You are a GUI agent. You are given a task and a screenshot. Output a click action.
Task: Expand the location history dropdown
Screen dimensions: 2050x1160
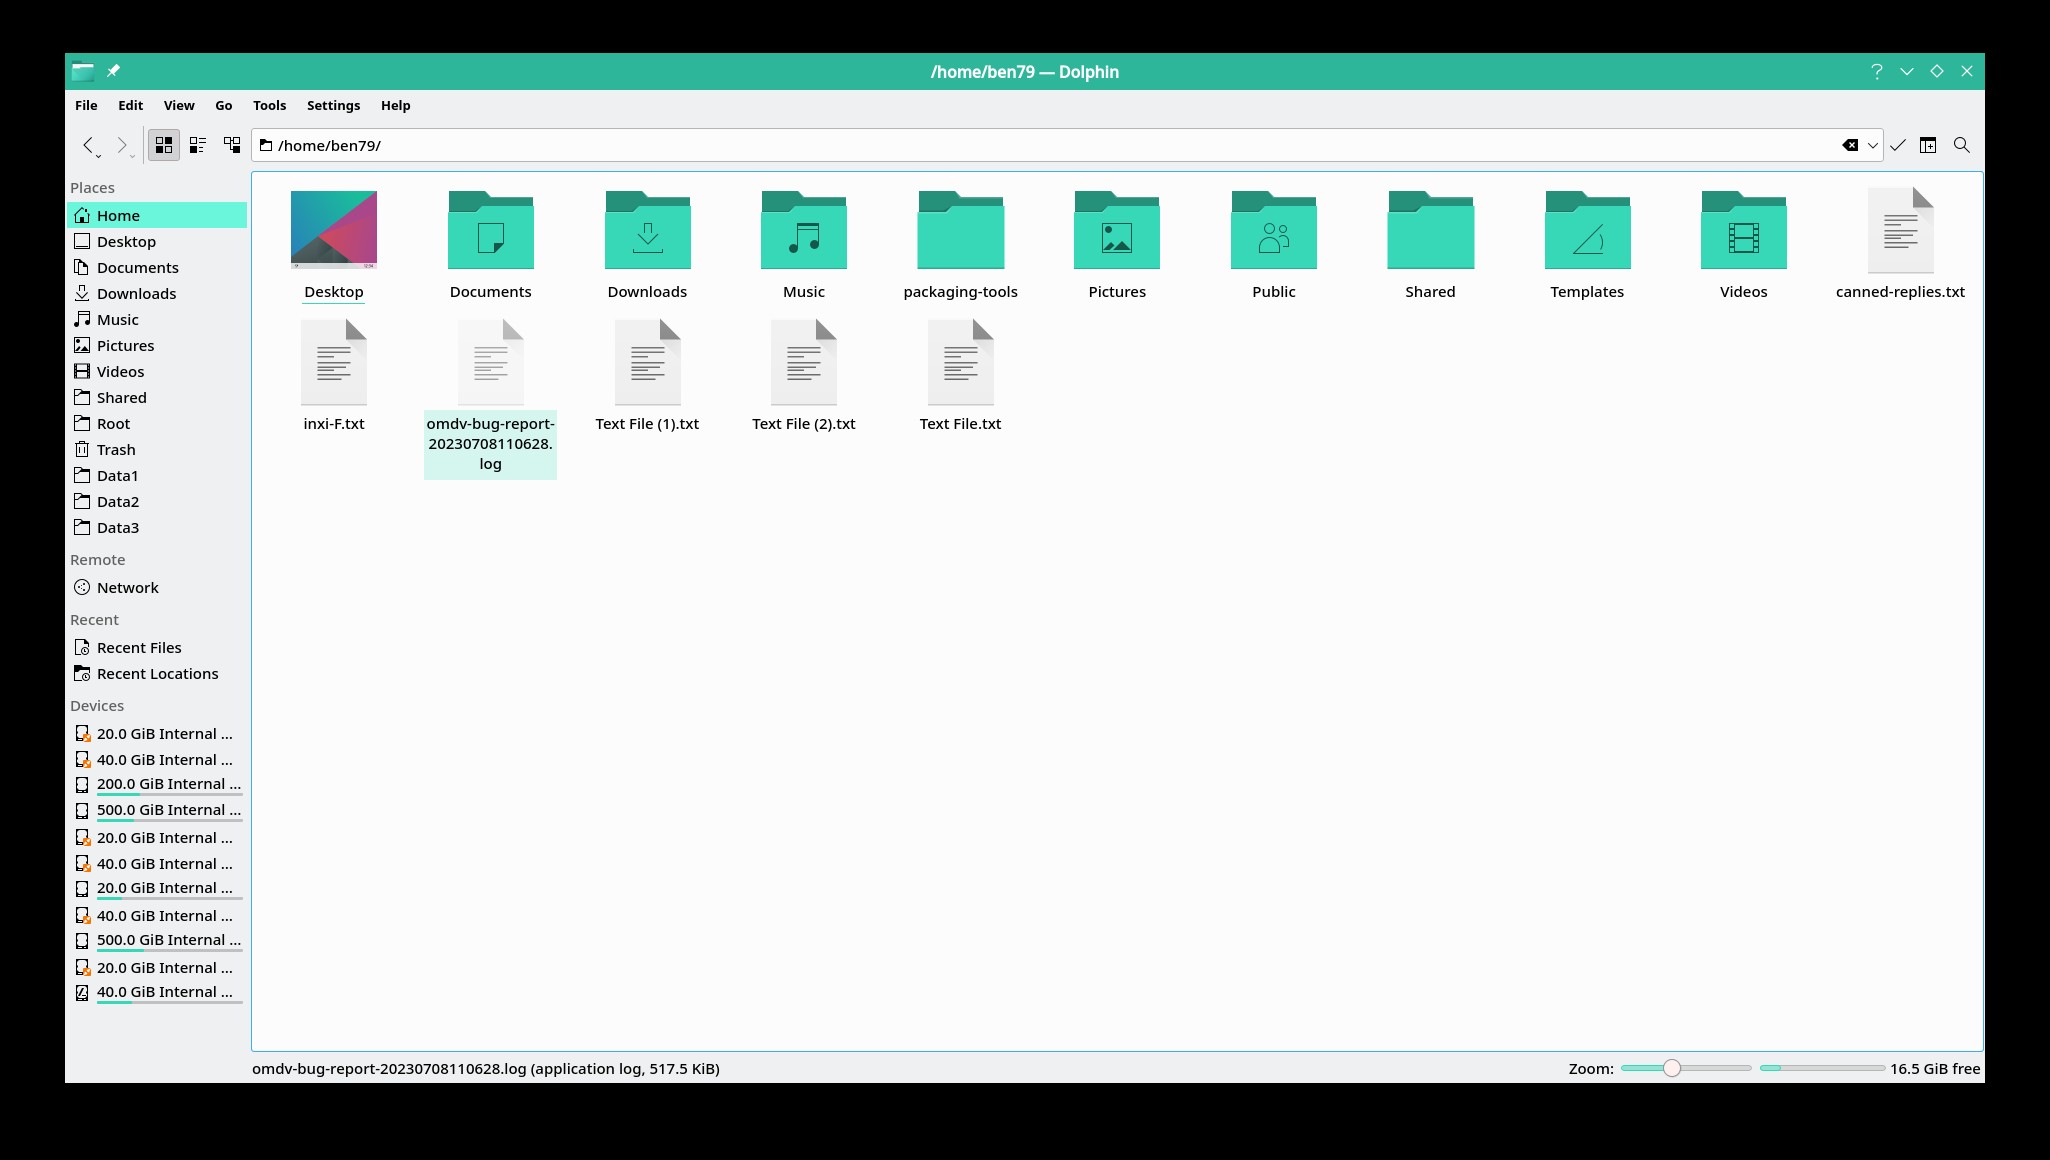[1872, 145]
